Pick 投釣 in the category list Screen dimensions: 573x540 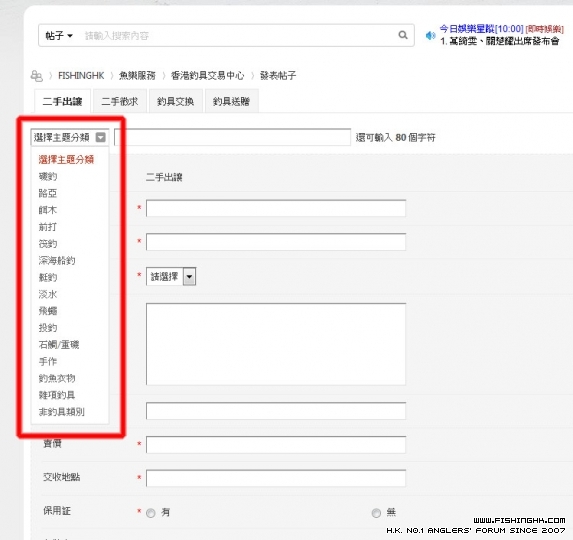click(x=48, y=328)
